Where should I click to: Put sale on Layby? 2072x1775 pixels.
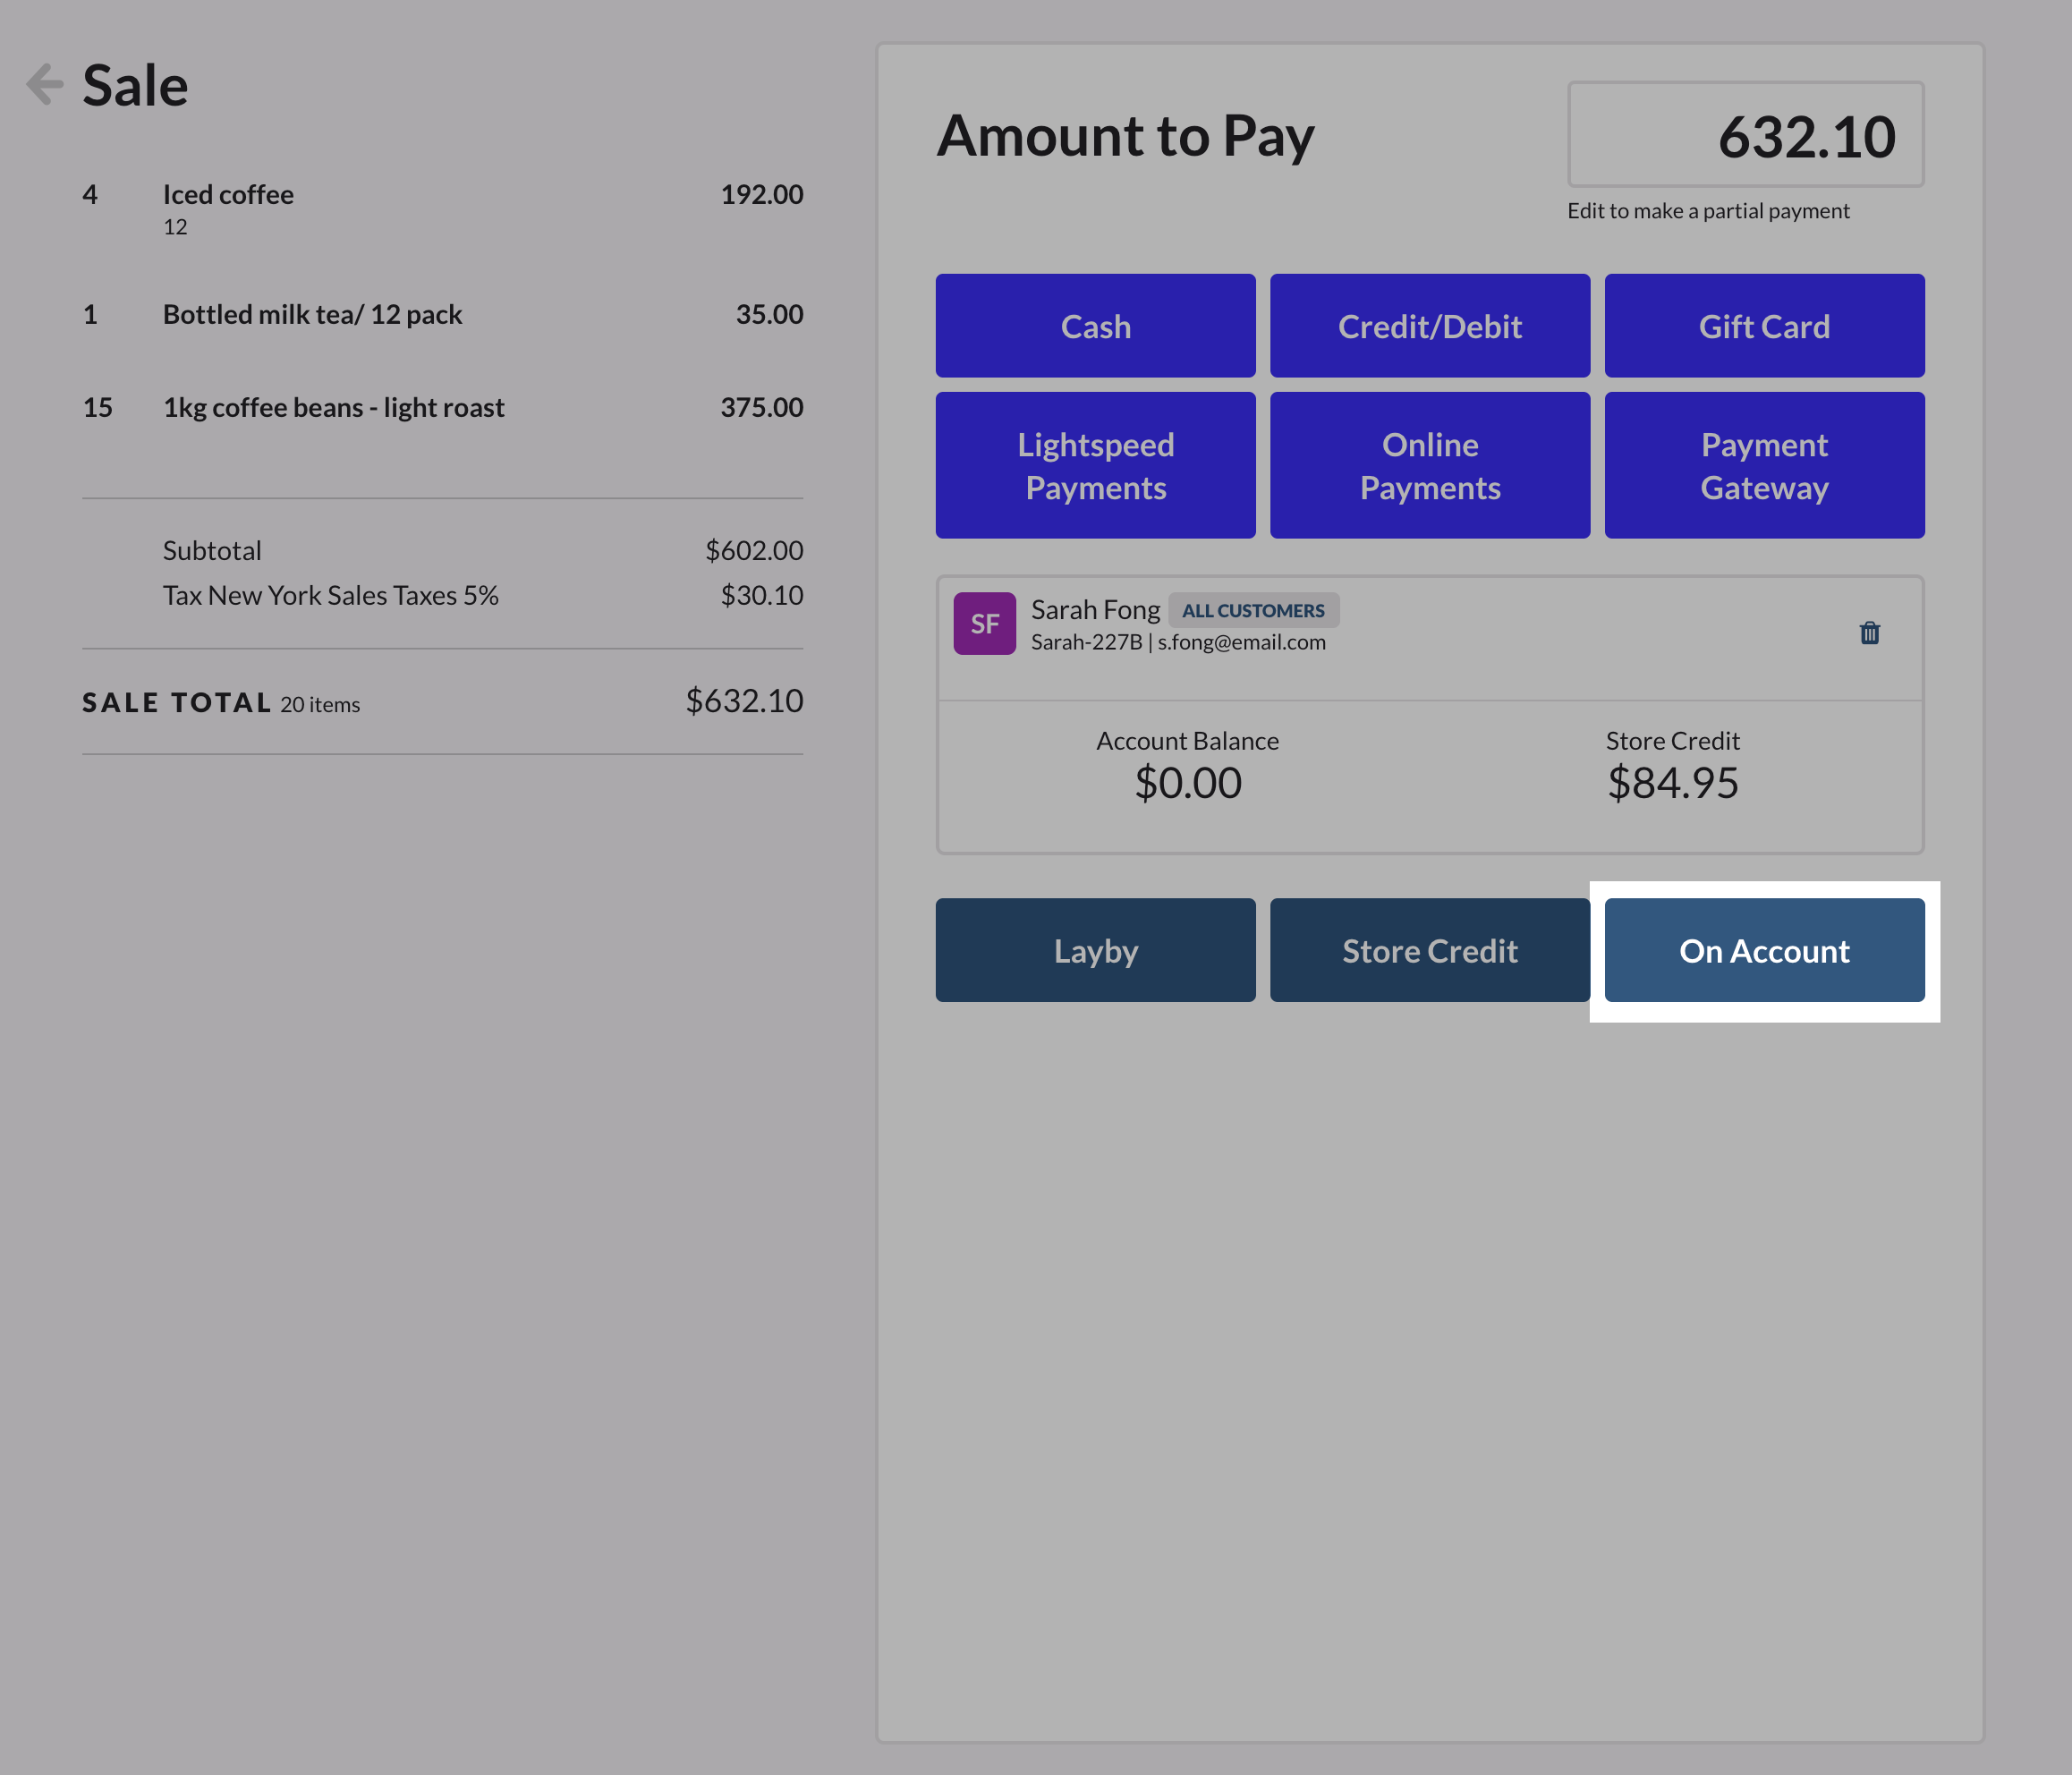tap(1095, 950)
